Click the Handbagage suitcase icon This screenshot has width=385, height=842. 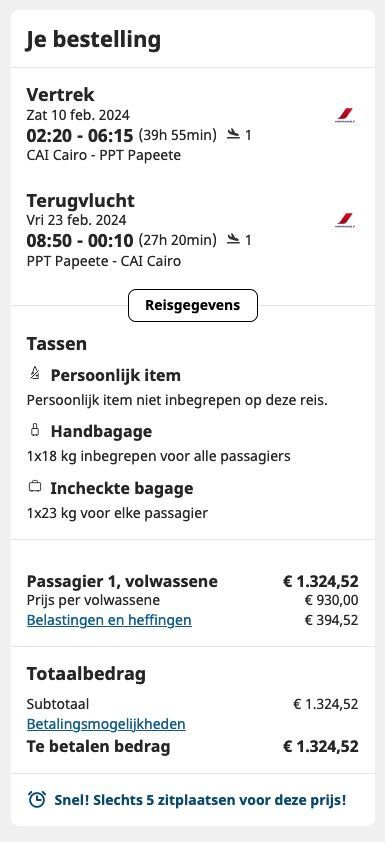click(x=35, y=430)
